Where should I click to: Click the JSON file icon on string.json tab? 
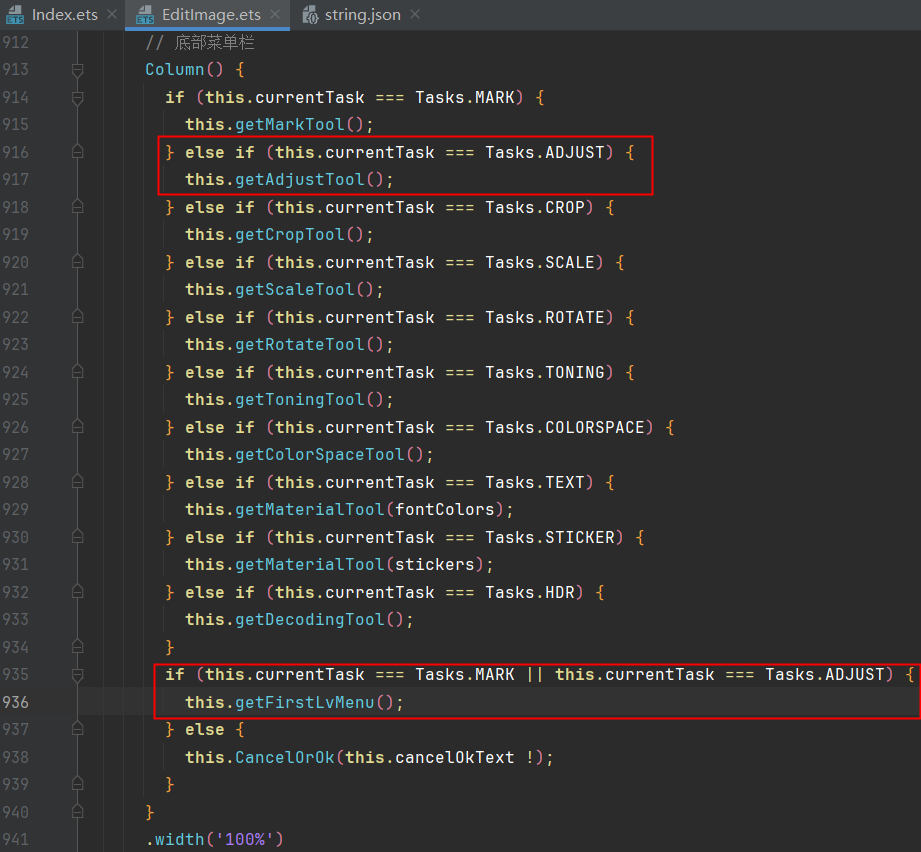tap(309, 15)
